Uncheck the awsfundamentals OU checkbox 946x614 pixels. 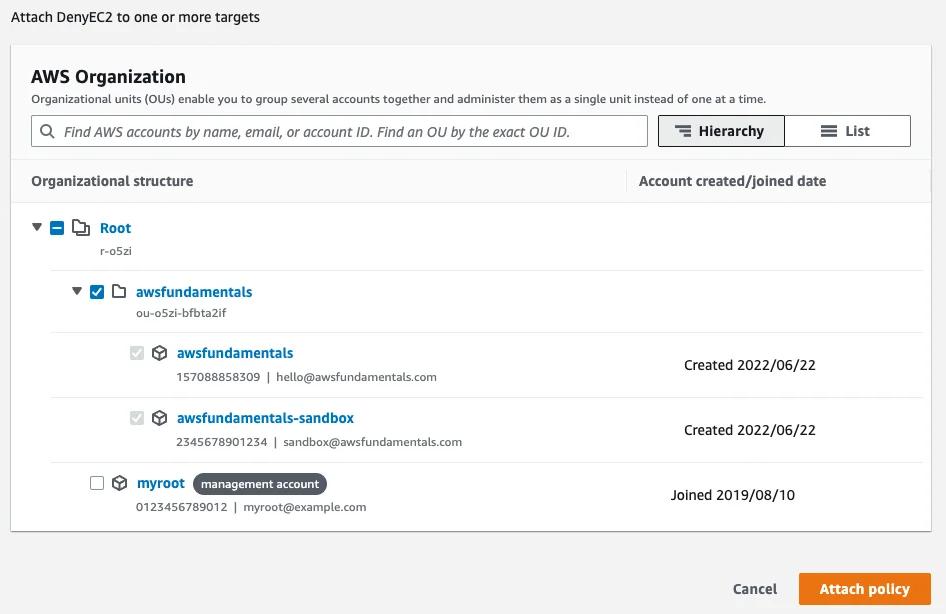point(97,292)
